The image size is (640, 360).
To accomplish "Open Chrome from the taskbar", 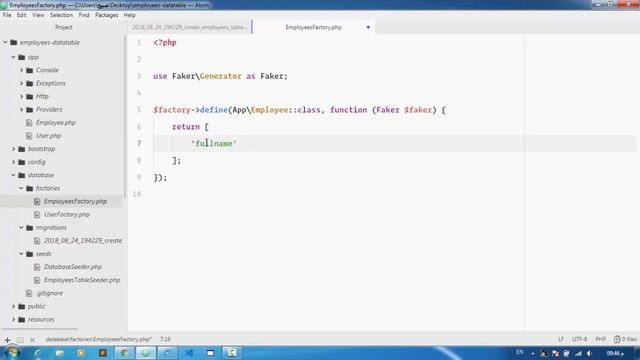I will pos(124,353).
